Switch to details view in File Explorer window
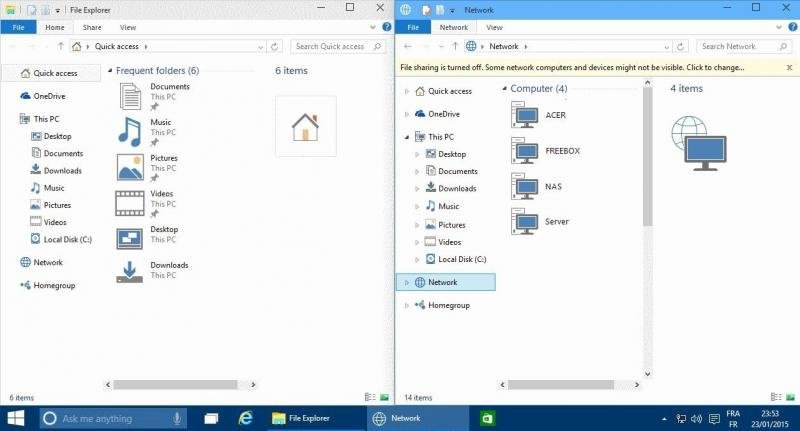 tap(370, 397)
